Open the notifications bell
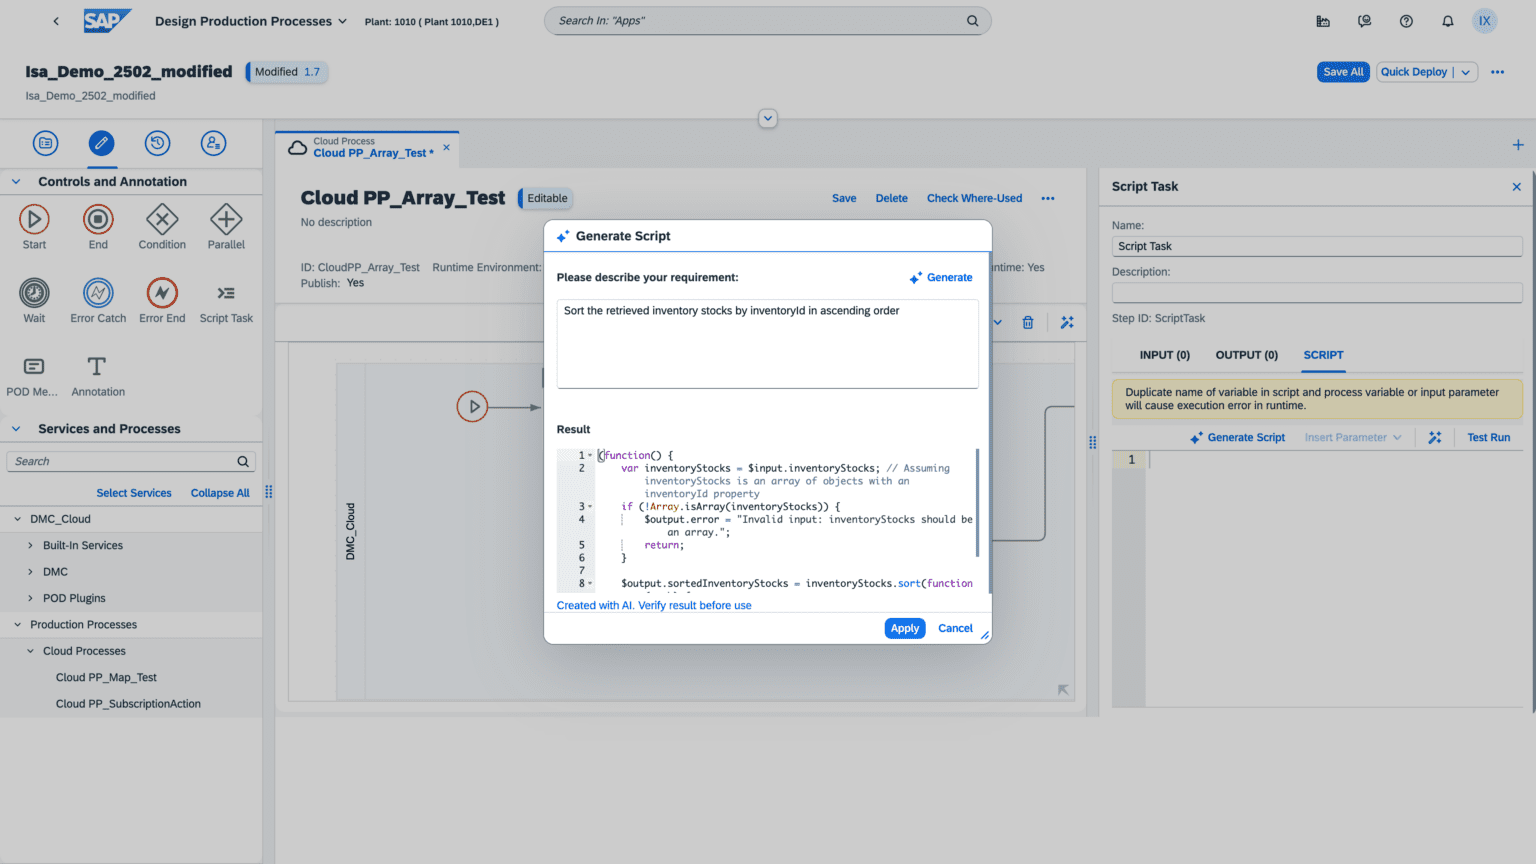 click(x=1447, y=21)
